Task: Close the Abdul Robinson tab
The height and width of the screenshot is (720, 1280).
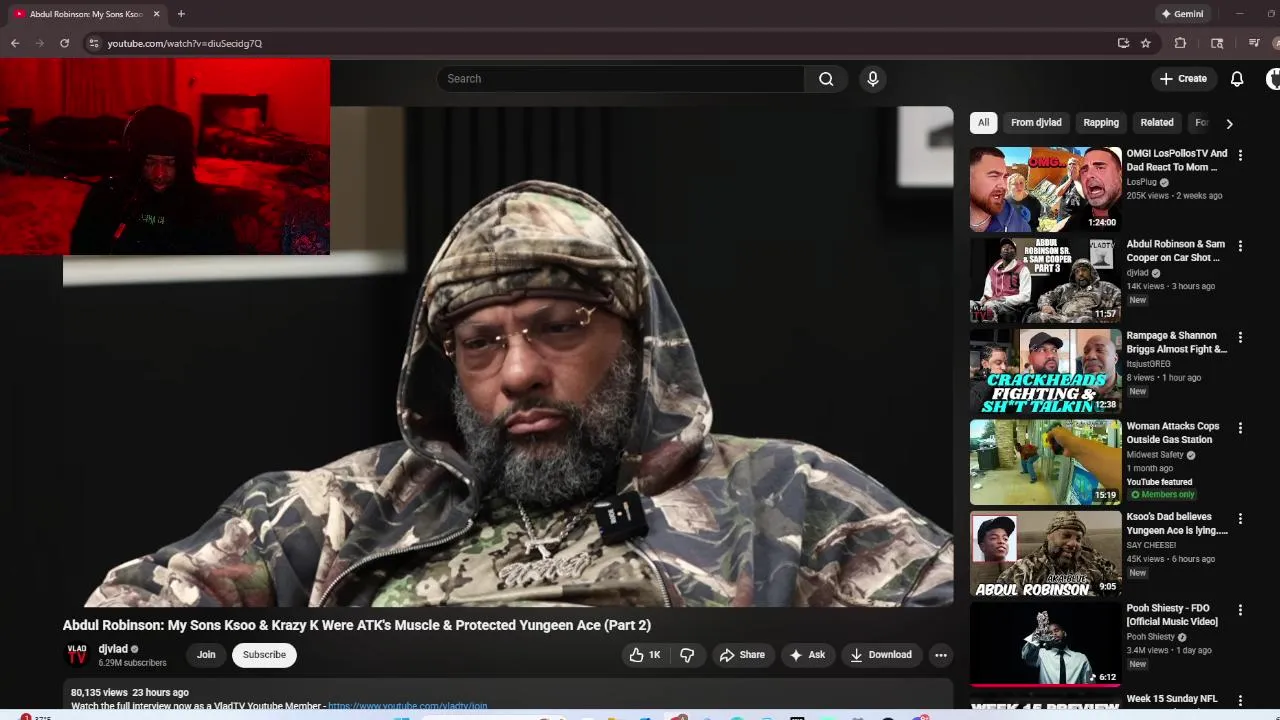Action: 156,14
